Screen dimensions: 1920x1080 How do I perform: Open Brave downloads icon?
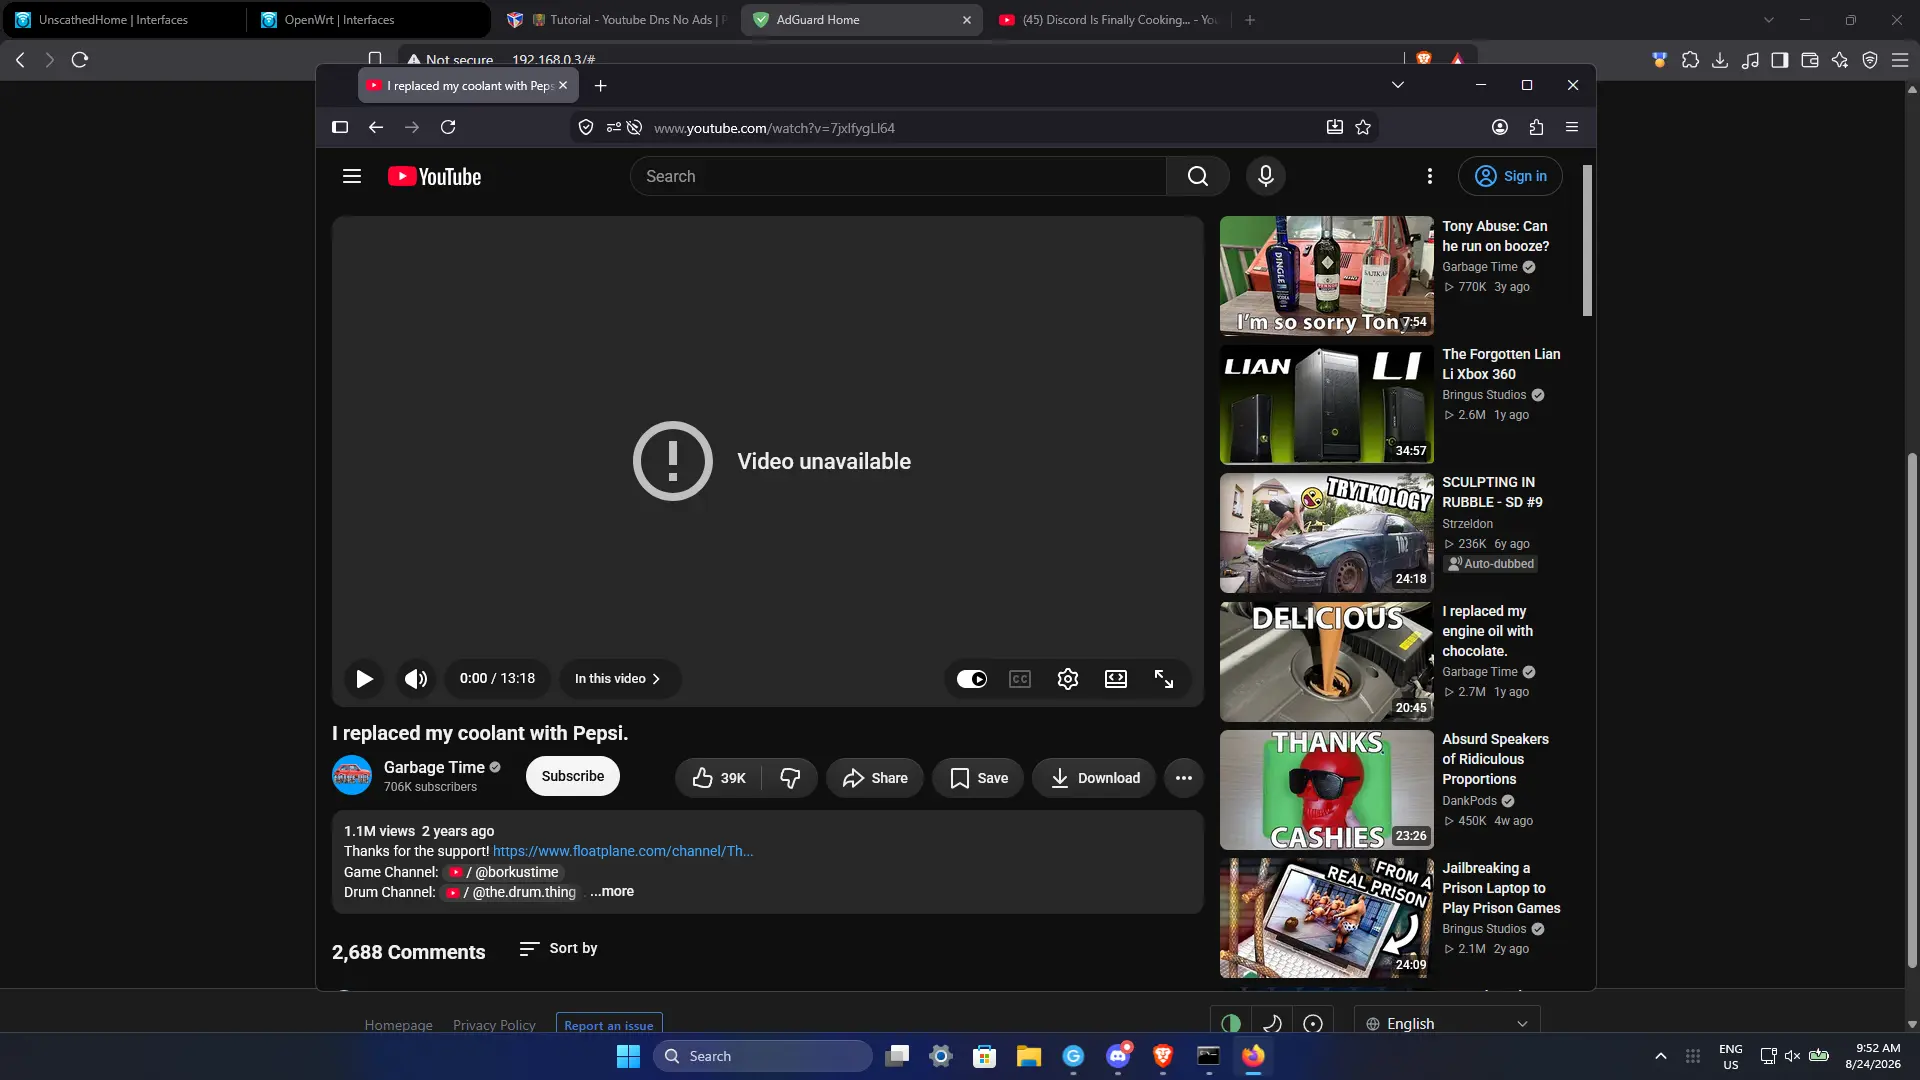1720,60
